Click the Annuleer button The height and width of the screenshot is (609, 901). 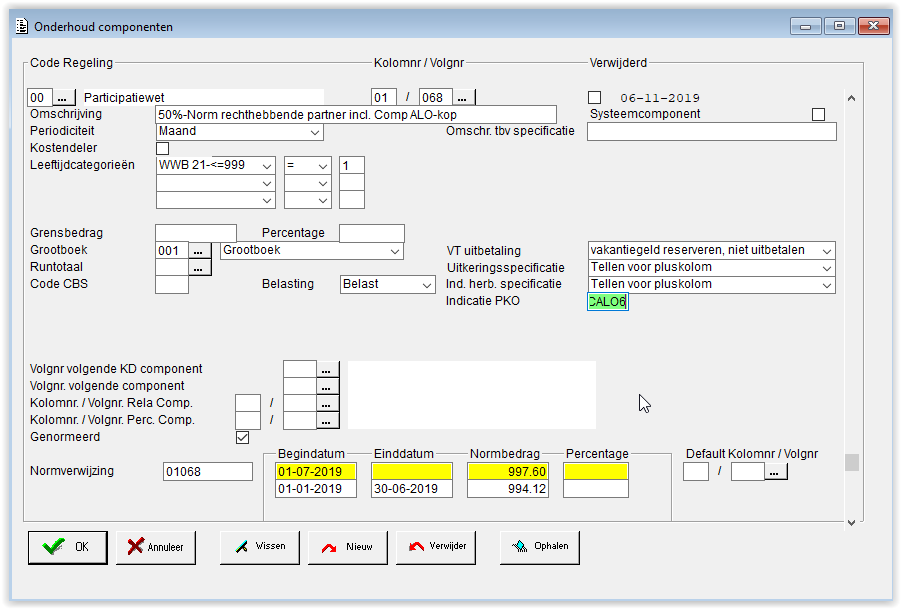(156, 547)
